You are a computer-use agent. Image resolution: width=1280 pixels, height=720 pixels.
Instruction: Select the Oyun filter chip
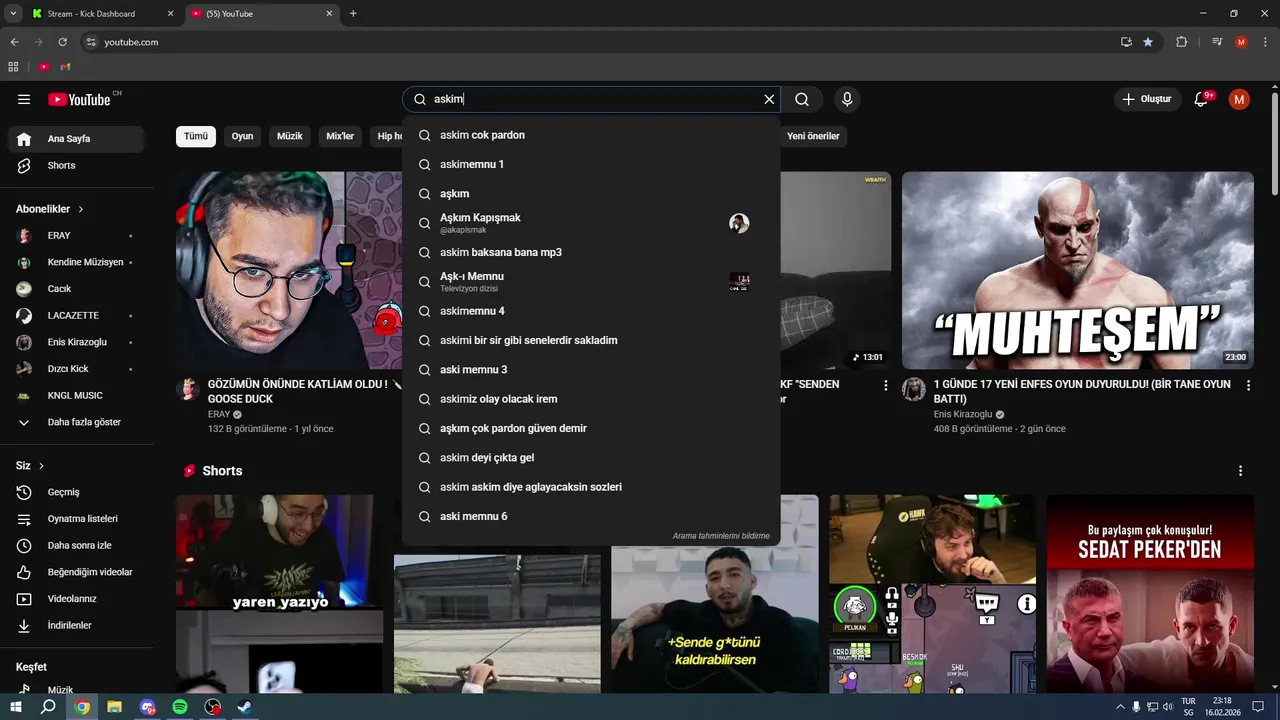[242, 136]
